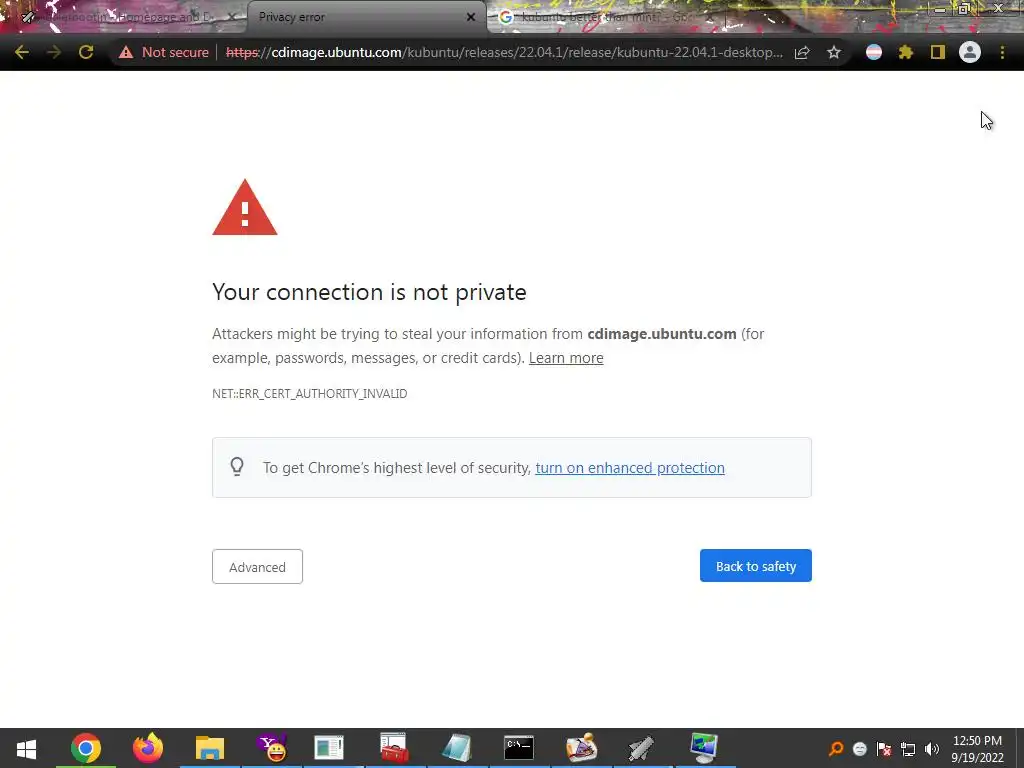Open the rocket taskbar app
Screen dimensions: 1024x768
pos(641,748)
